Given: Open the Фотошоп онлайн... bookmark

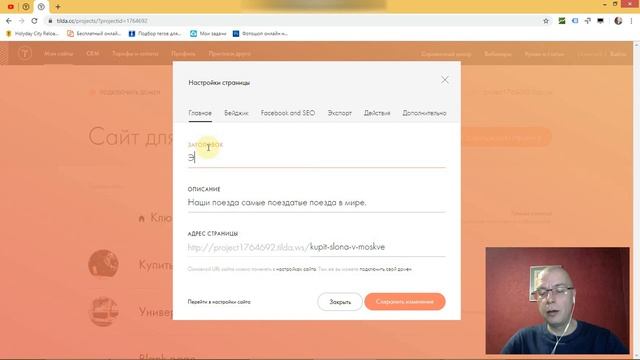Looking at the screenshot, I should tap(260, 33).
